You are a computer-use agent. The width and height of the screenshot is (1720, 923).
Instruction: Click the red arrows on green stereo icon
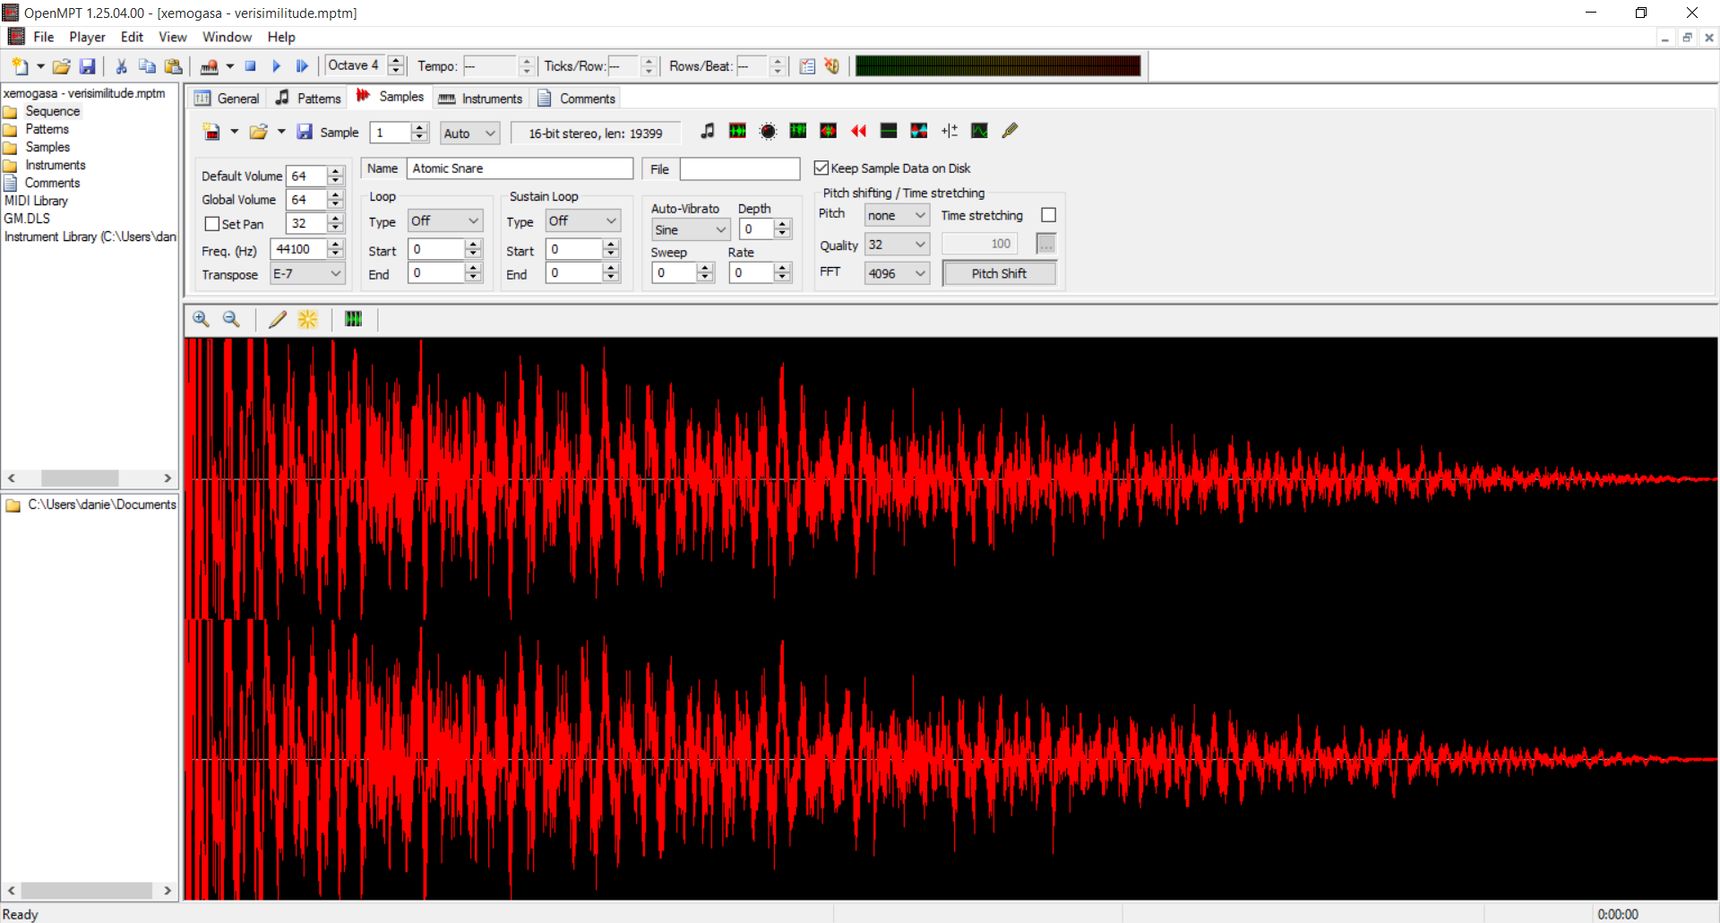click(x=828, y=131)
